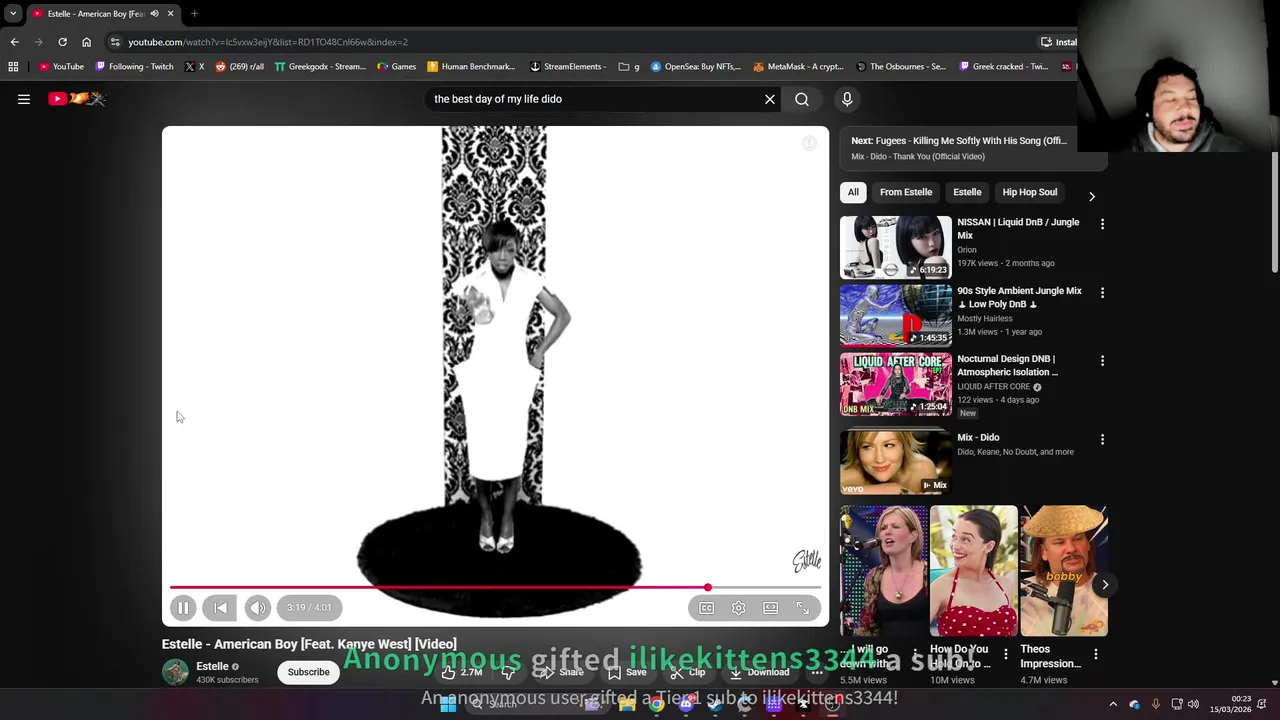Open the Following - Twitch bookmark

(x=134, y=67)
